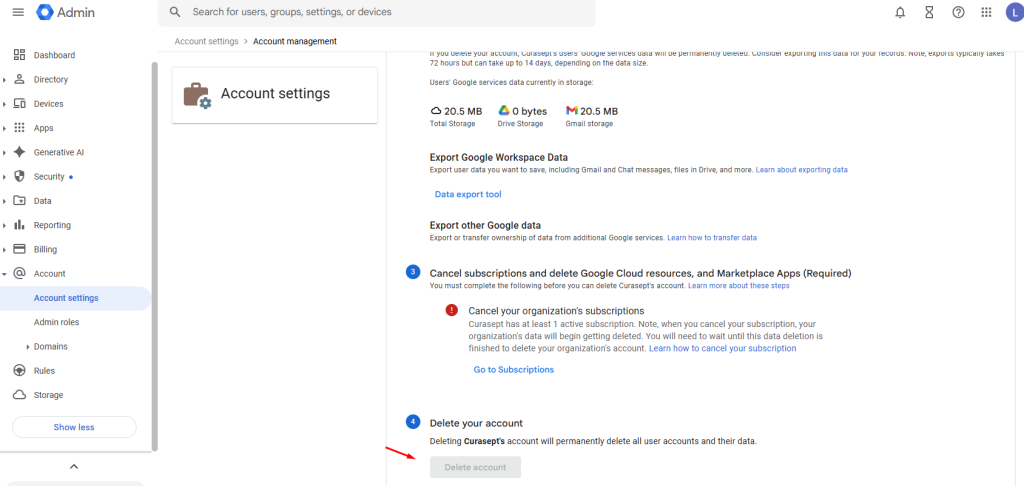
Task: Expand the Directory section arrow
Action: (x=5, y=80)
